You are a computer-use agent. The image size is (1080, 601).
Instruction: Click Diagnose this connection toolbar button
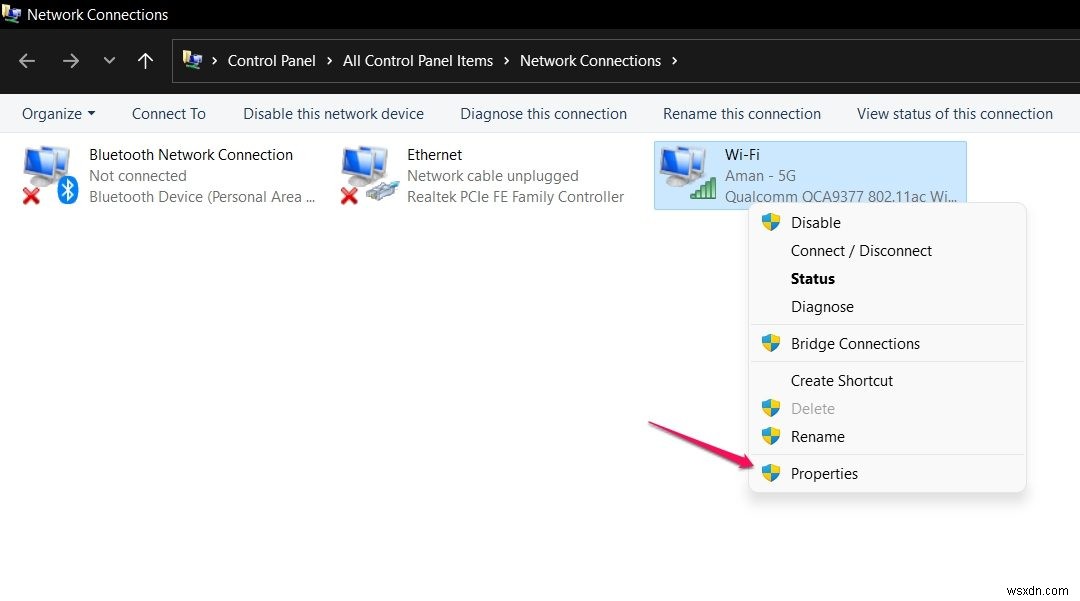(543, 114)
